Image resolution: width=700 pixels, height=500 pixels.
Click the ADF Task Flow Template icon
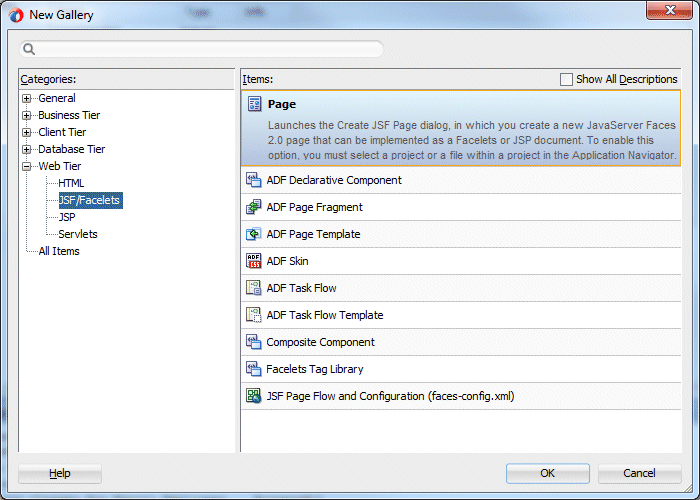(x=254, y=315)
